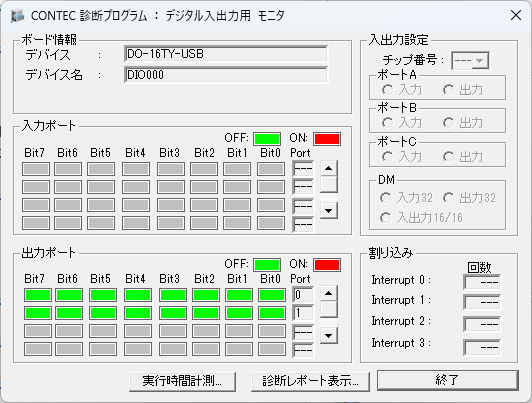Click the 出力ポート group label
Viewport: 532px width, 403px height.
coord(48,253)
